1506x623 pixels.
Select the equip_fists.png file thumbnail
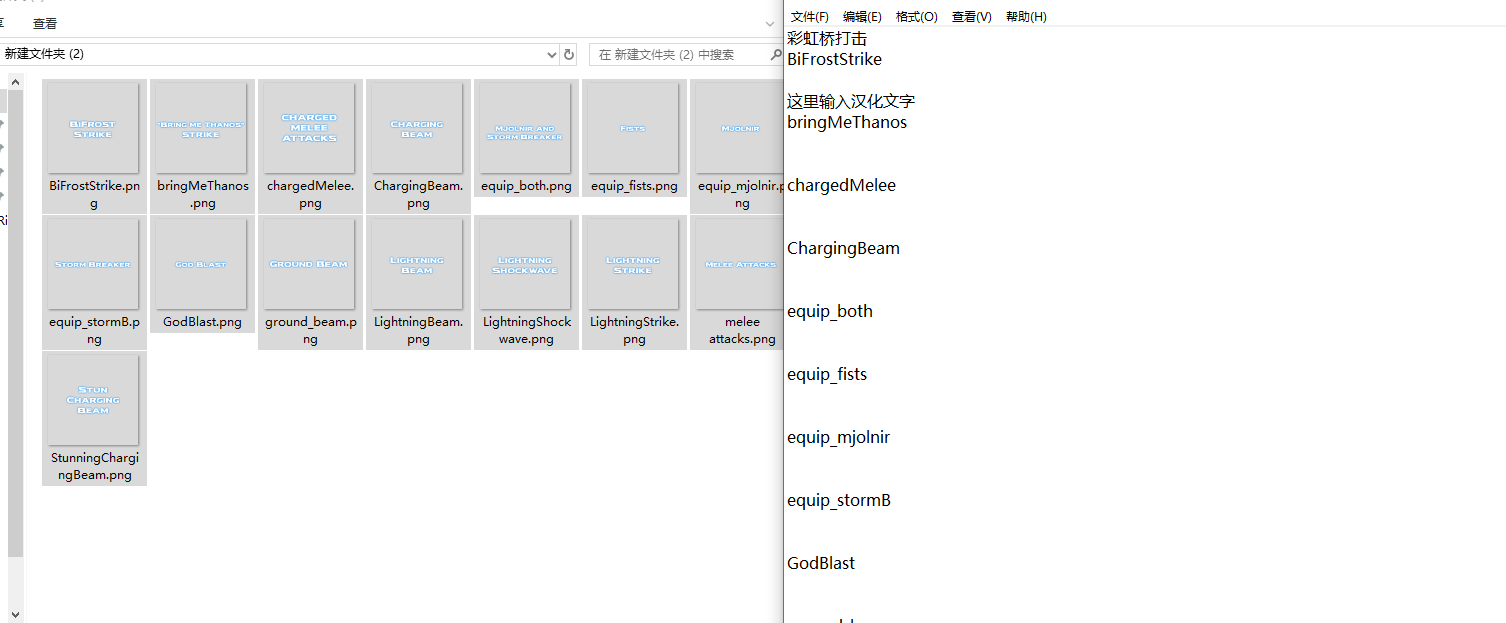coord(633,128)
